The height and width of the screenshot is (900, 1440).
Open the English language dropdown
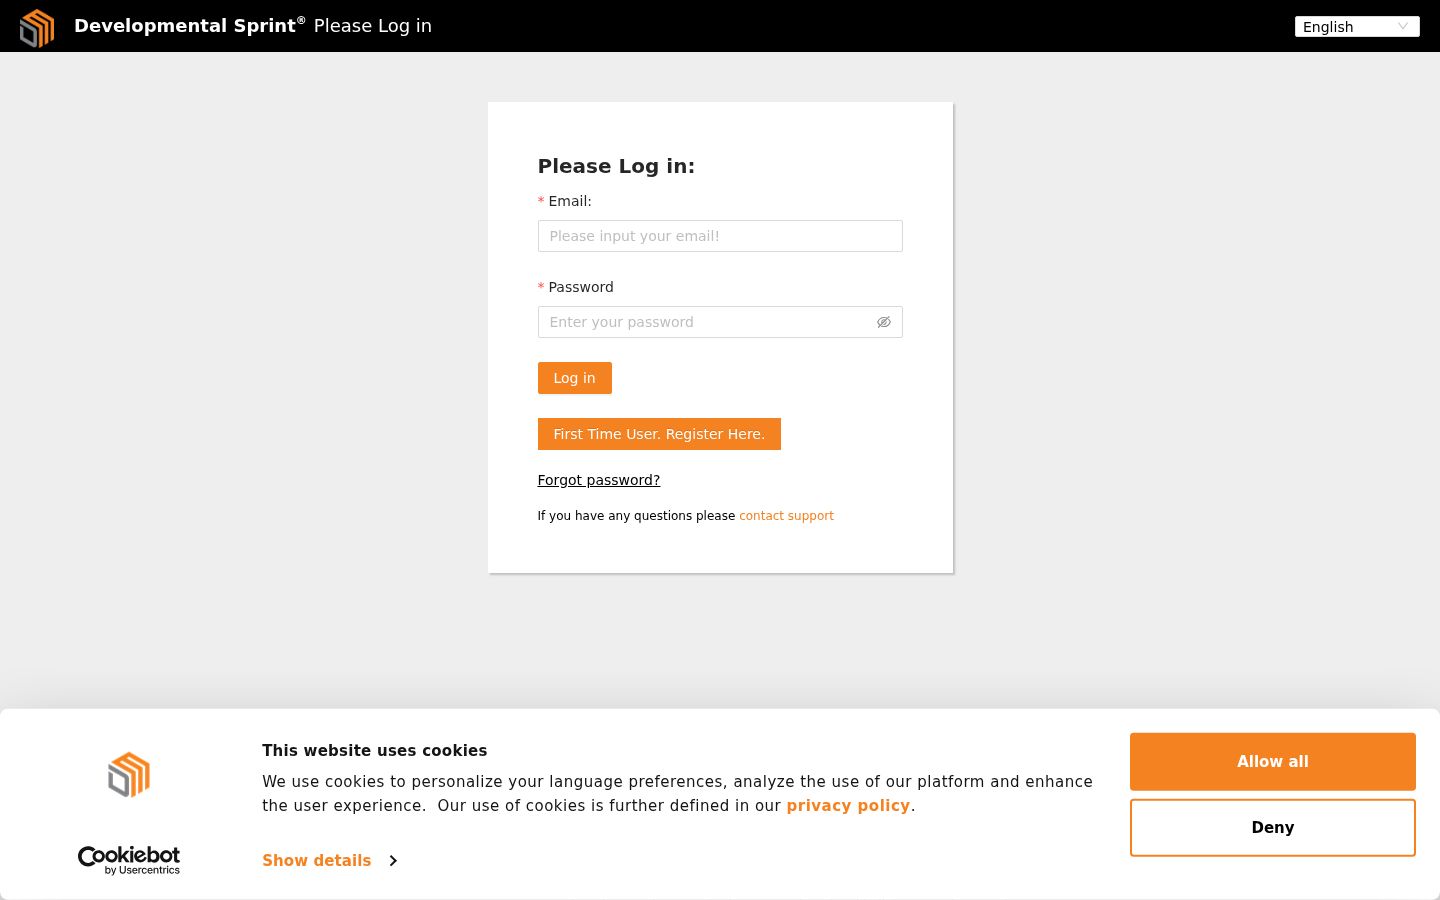coord(1357,27)
